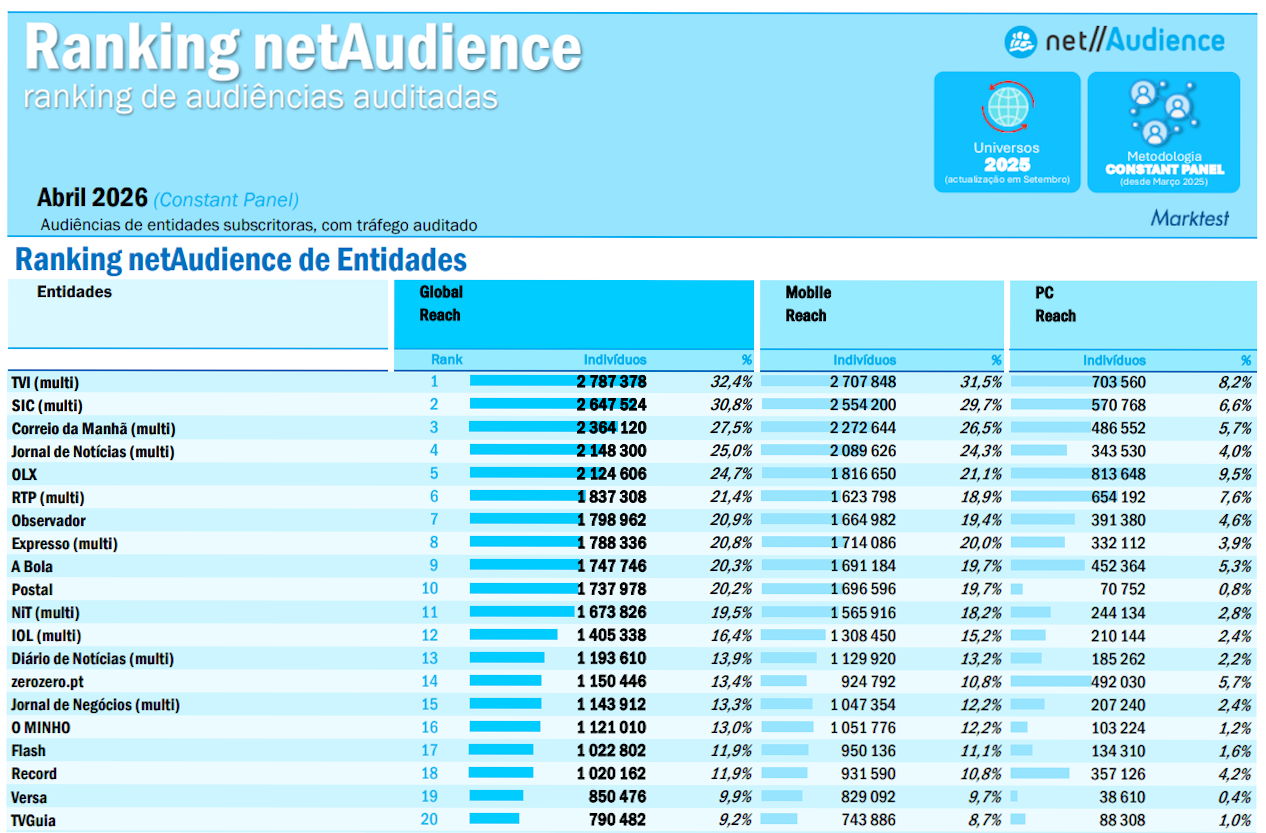Click the global reach value 1 673 826
Viewport: 1266px width, 833px height.
coord(611,612)
